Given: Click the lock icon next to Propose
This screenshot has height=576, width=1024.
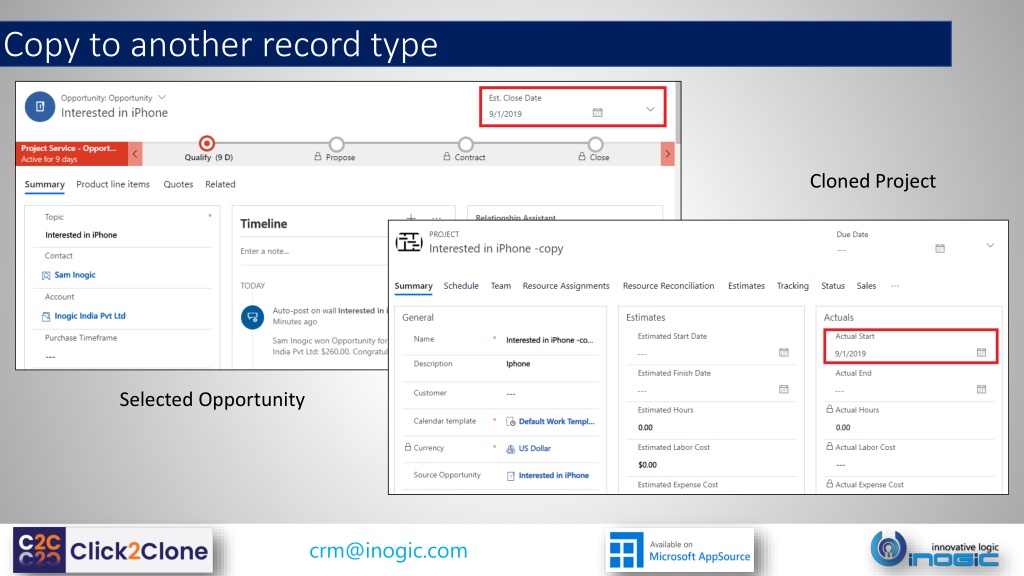Looking at the screenshot, I should click(x=318, y=157).
